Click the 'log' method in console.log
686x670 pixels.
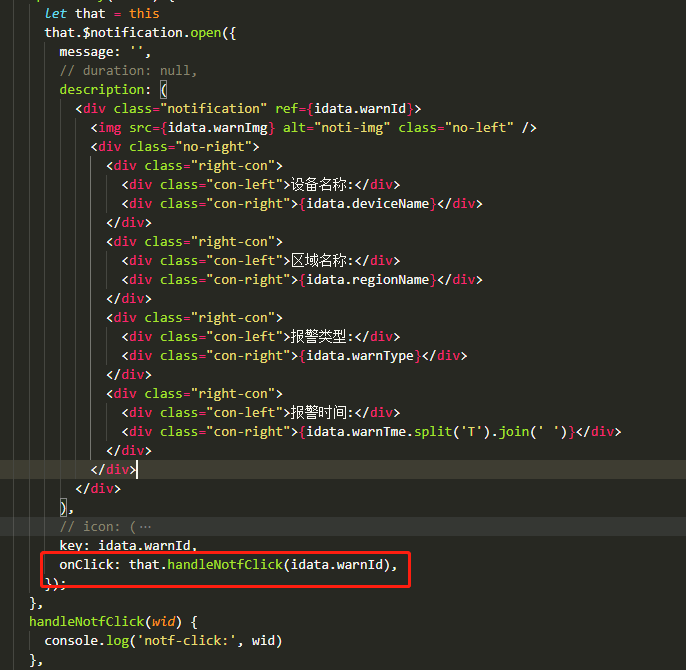(x=117, y=642)
